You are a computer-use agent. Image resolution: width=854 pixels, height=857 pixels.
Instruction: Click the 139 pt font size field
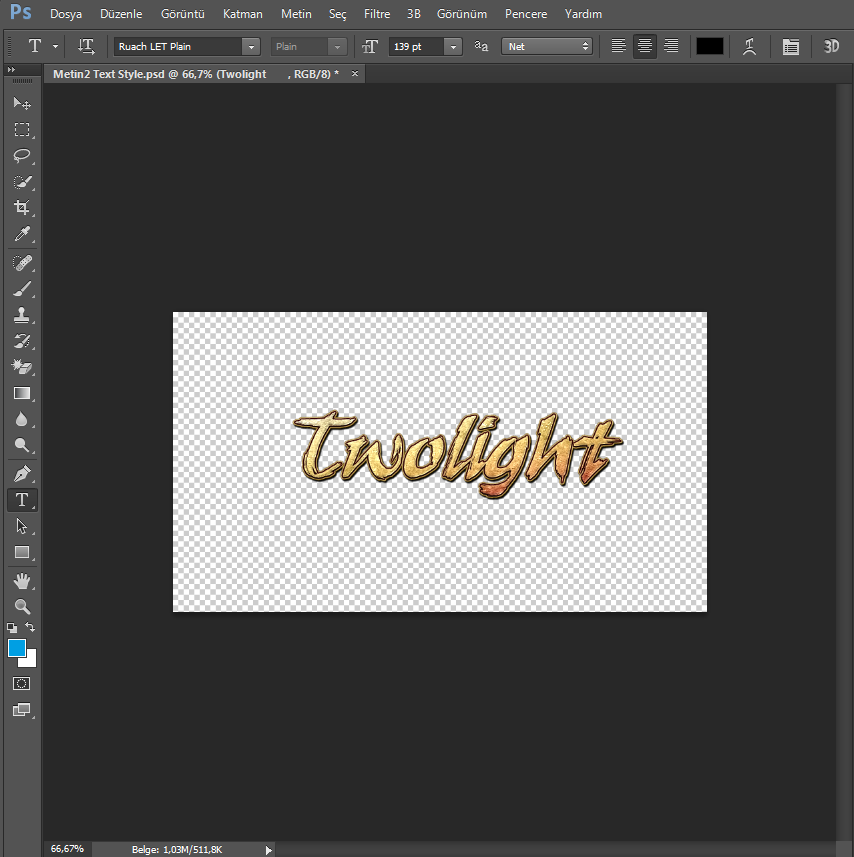(x=416, y=46)
